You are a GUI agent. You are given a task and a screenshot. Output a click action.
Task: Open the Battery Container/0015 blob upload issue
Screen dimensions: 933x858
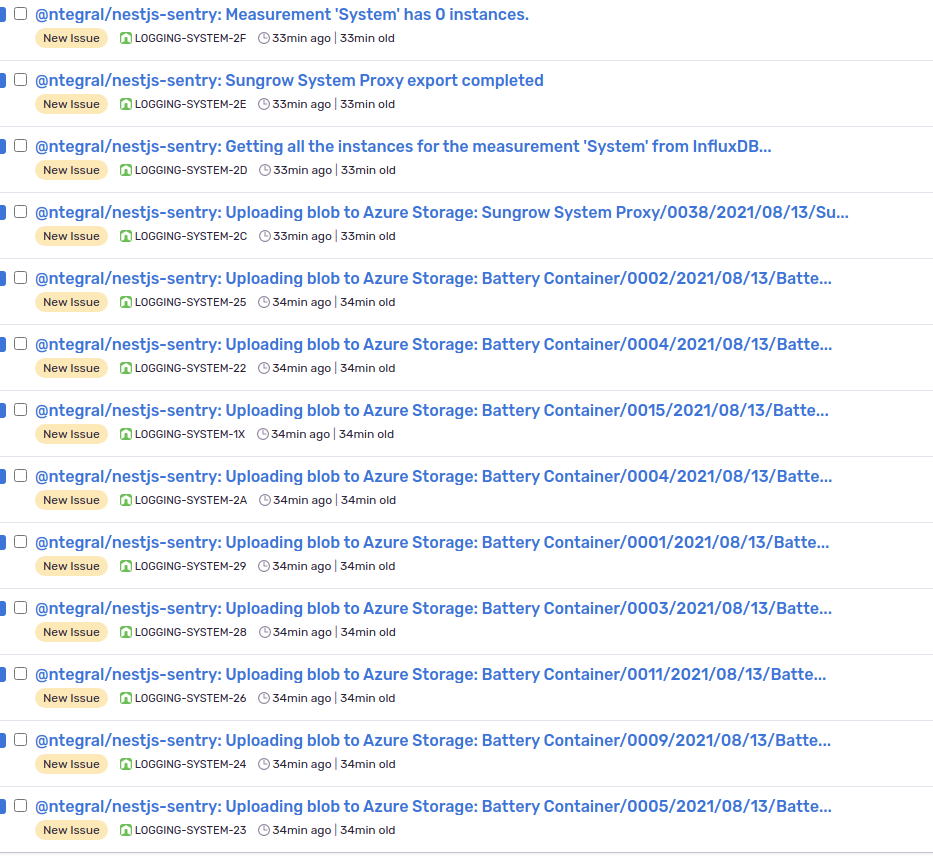432,411
